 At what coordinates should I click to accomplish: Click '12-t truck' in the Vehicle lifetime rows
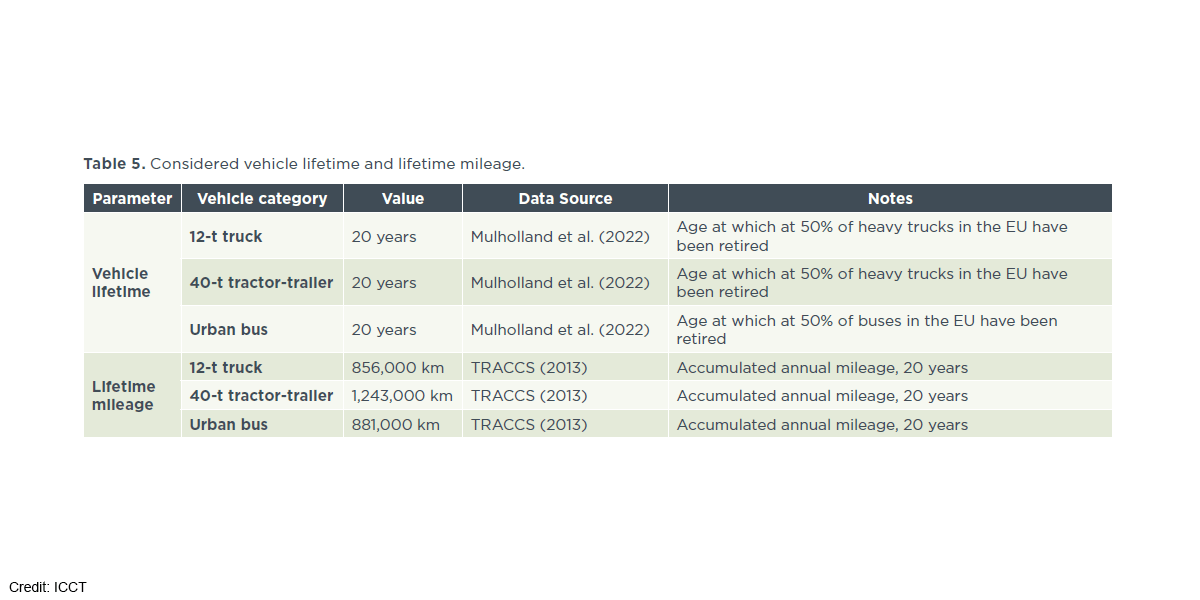tap(226, 236)
